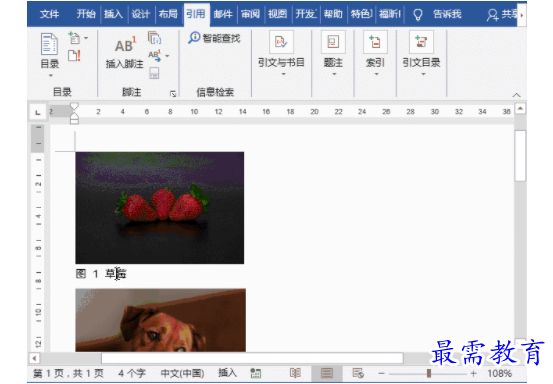The image size is (553, 384).
Task: Click the zoom in plus button
Action: click(x=473, y=373)
